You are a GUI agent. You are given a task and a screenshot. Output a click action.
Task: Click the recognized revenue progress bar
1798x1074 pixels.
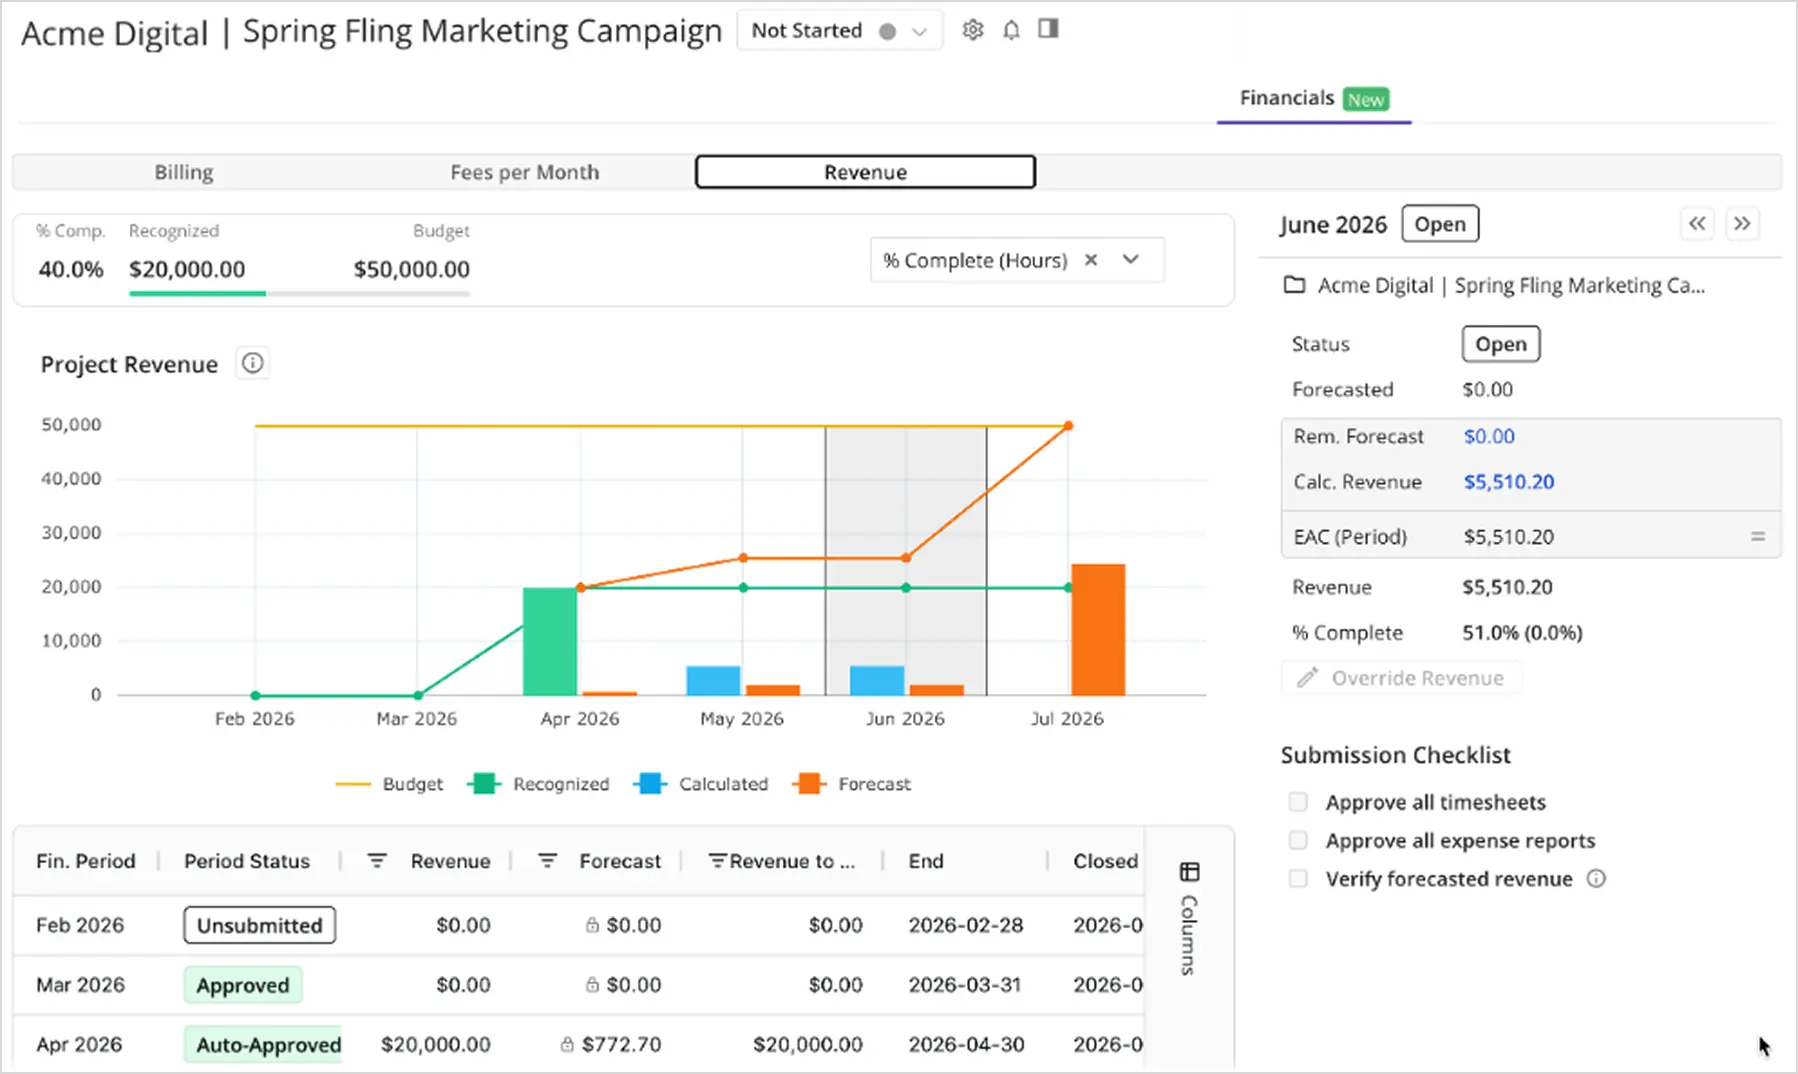[x=299, y=293]
